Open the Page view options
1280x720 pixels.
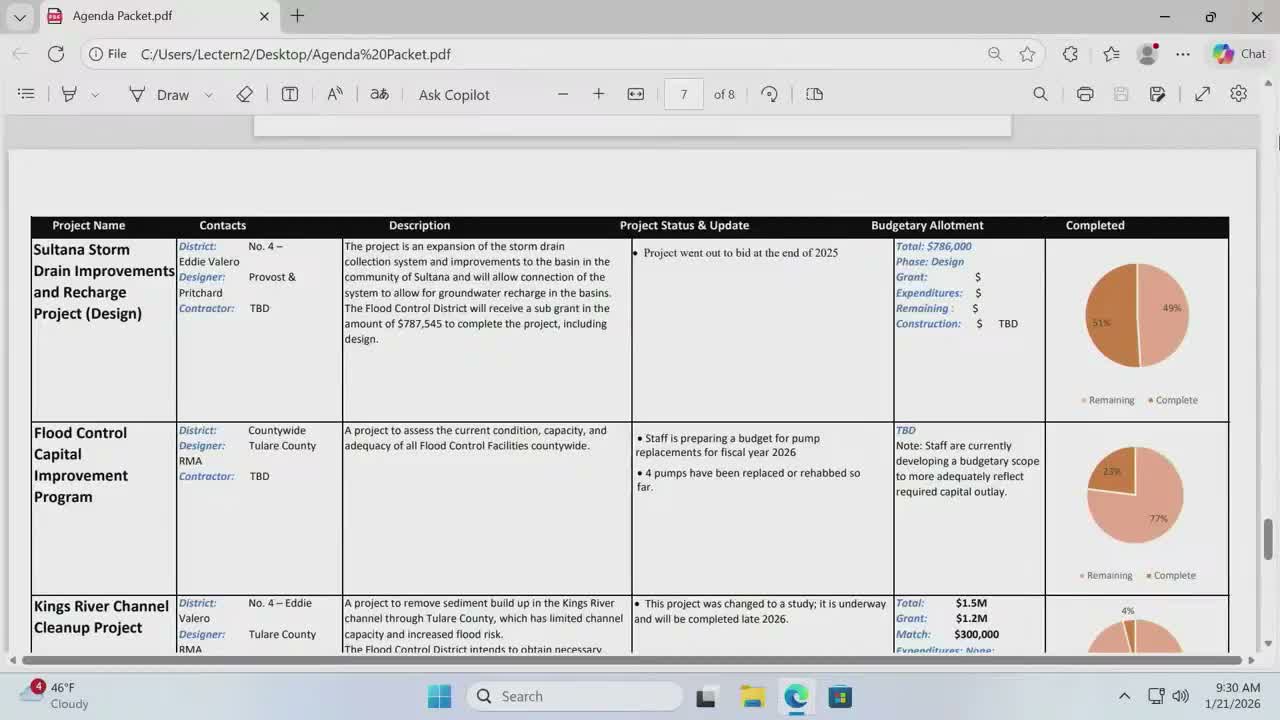point(815,94)
